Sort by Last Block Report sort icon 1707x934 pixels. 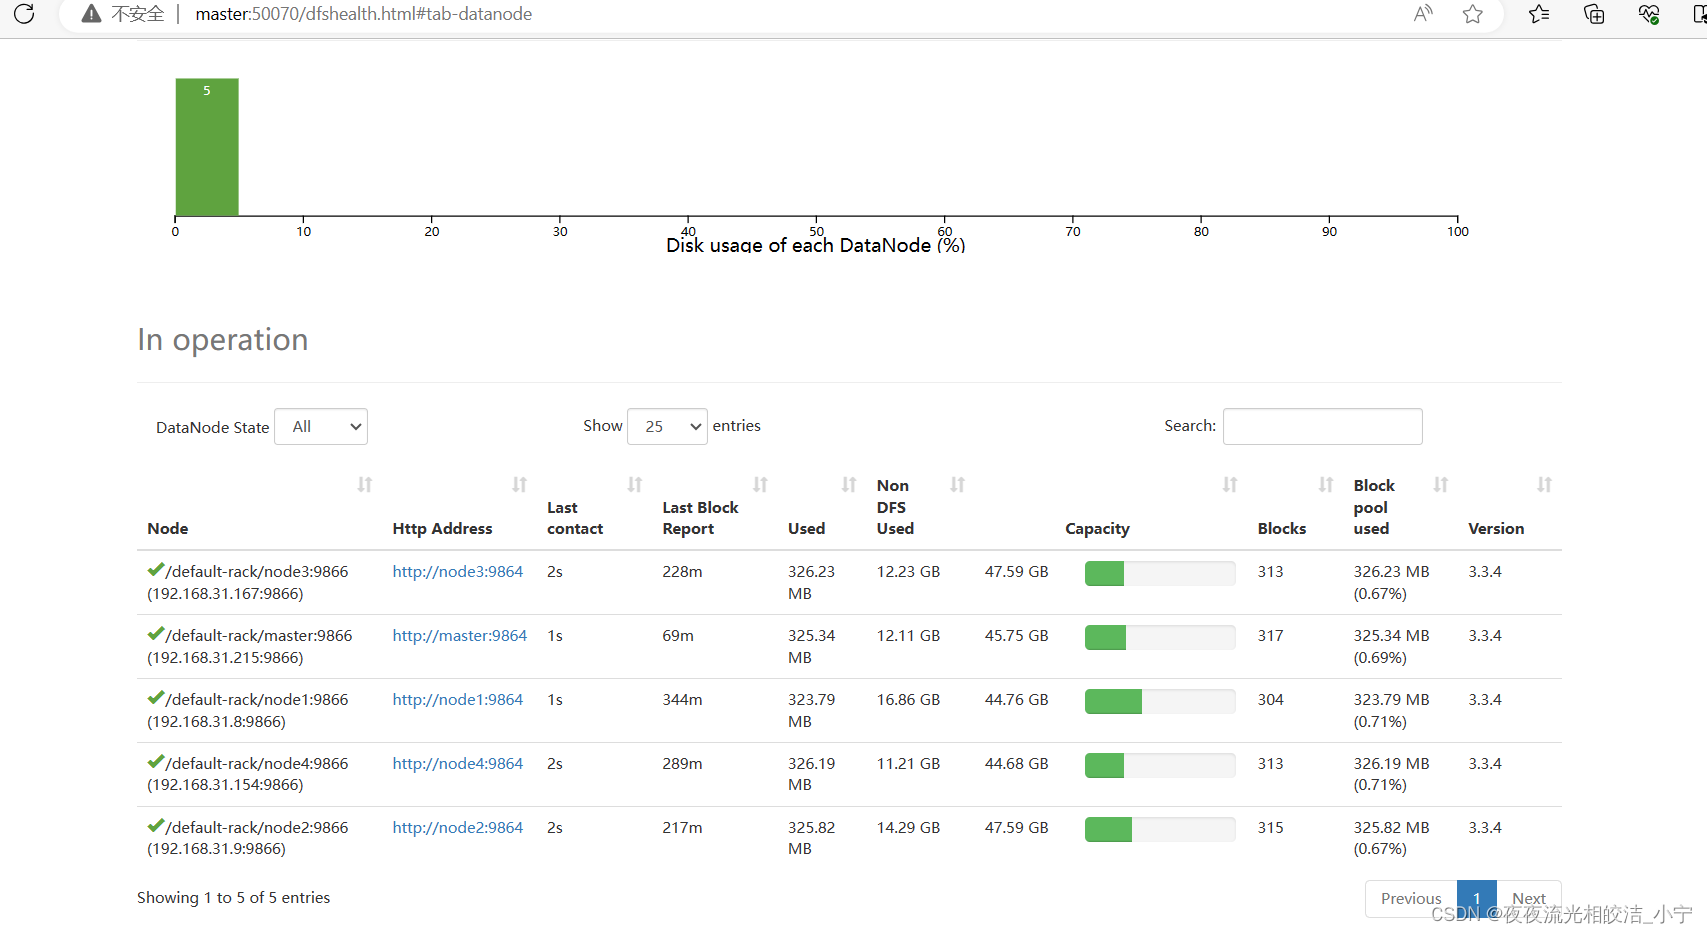760,485
